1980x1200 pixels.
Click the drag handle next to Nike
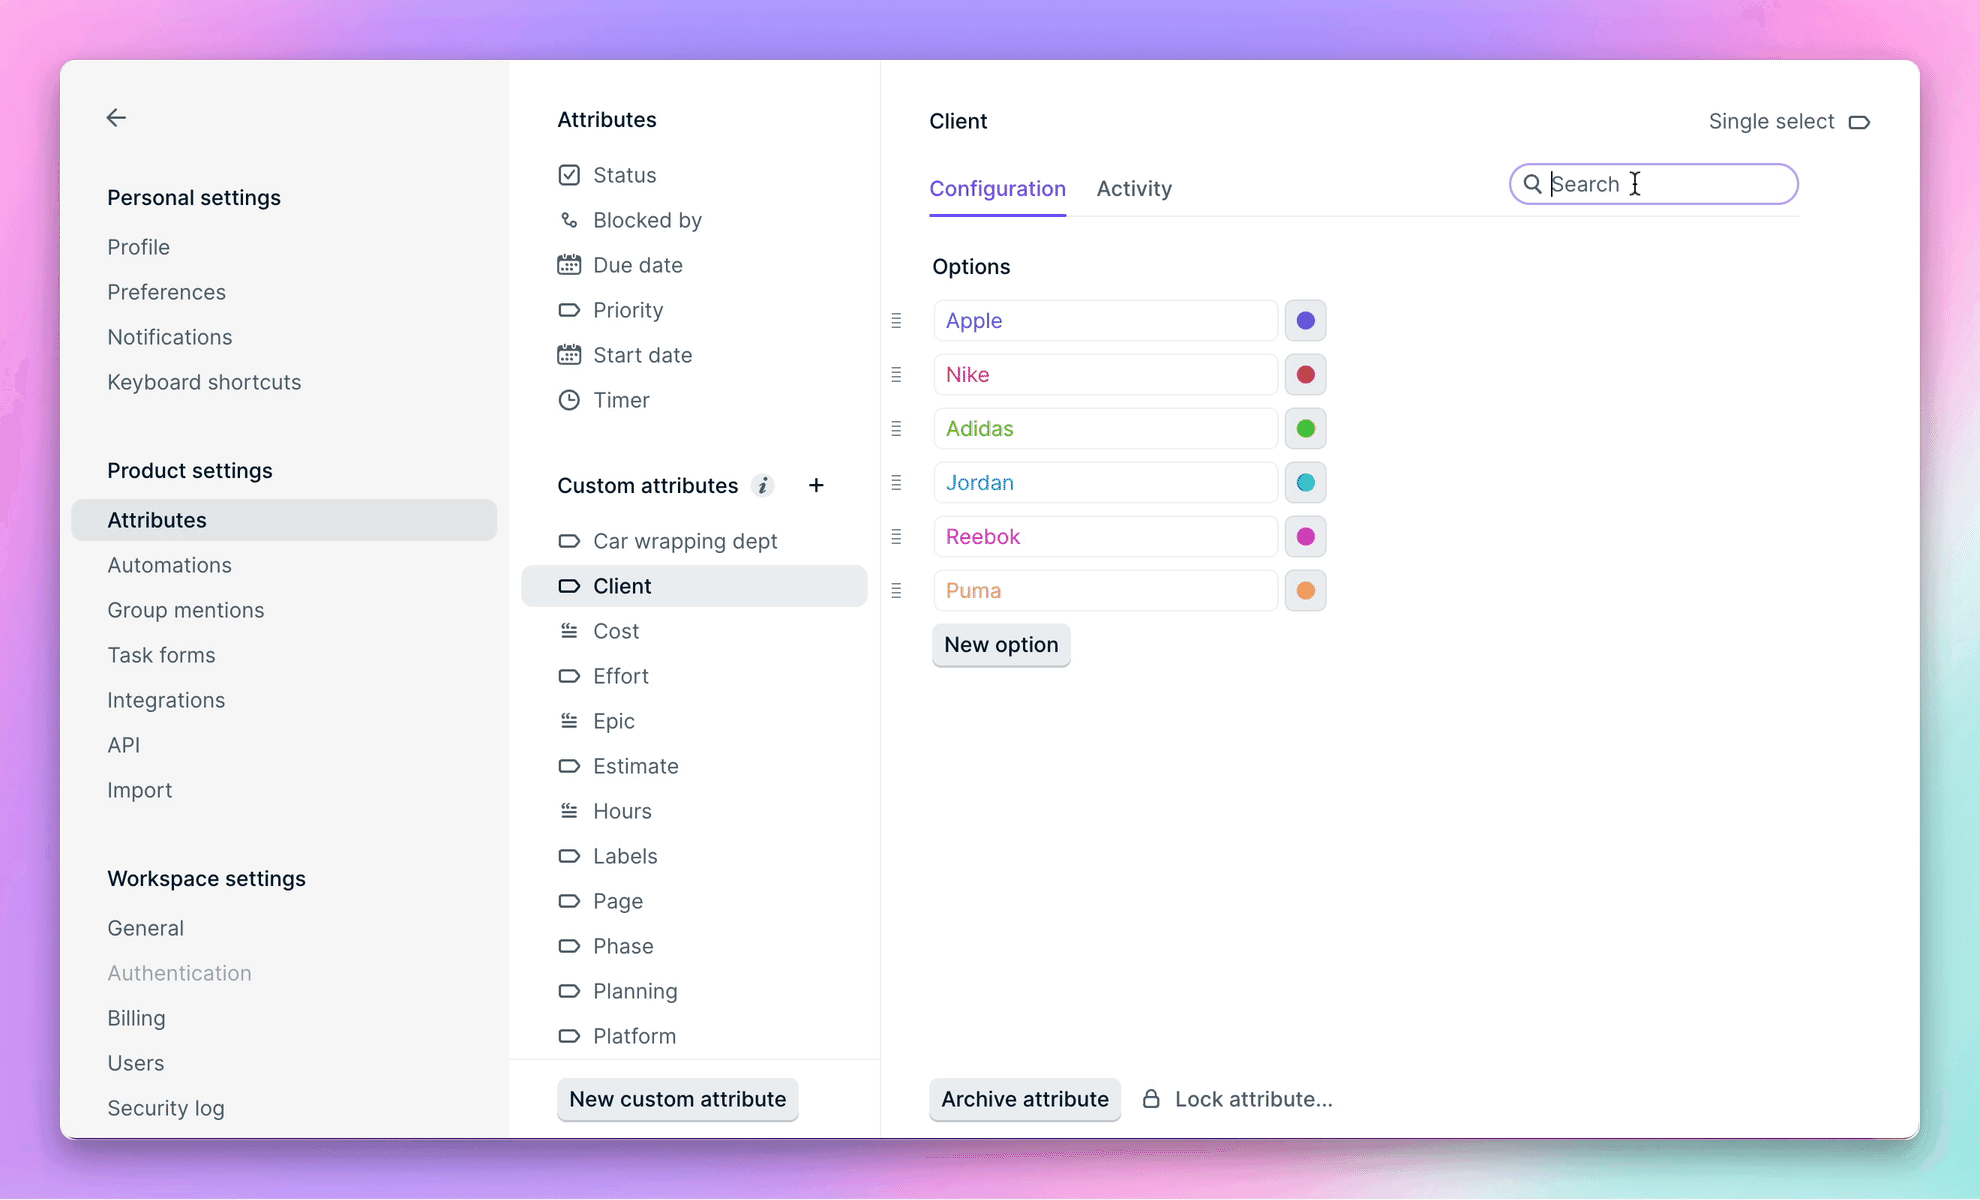(896, 375)
